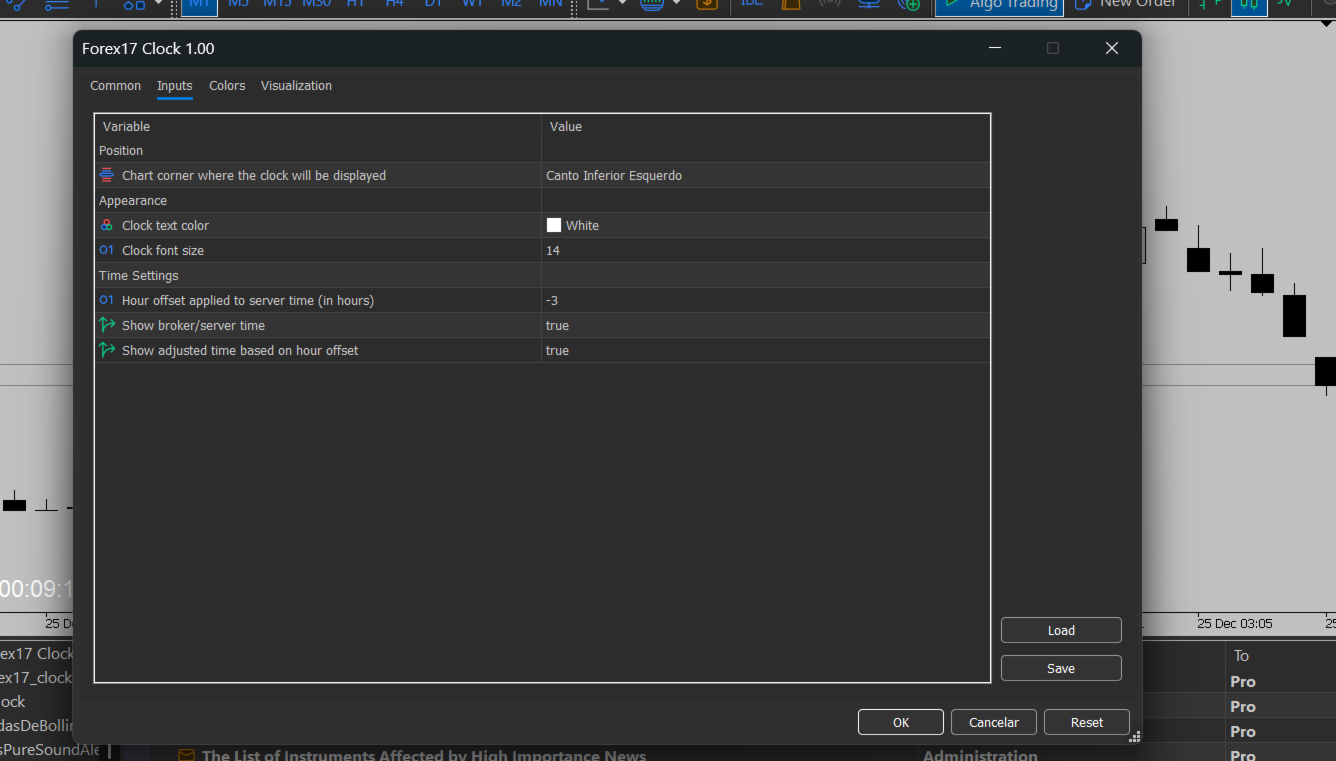Viewport: 1336px width, 761px height.
Task: Select the Position section row
Action: 542,150
